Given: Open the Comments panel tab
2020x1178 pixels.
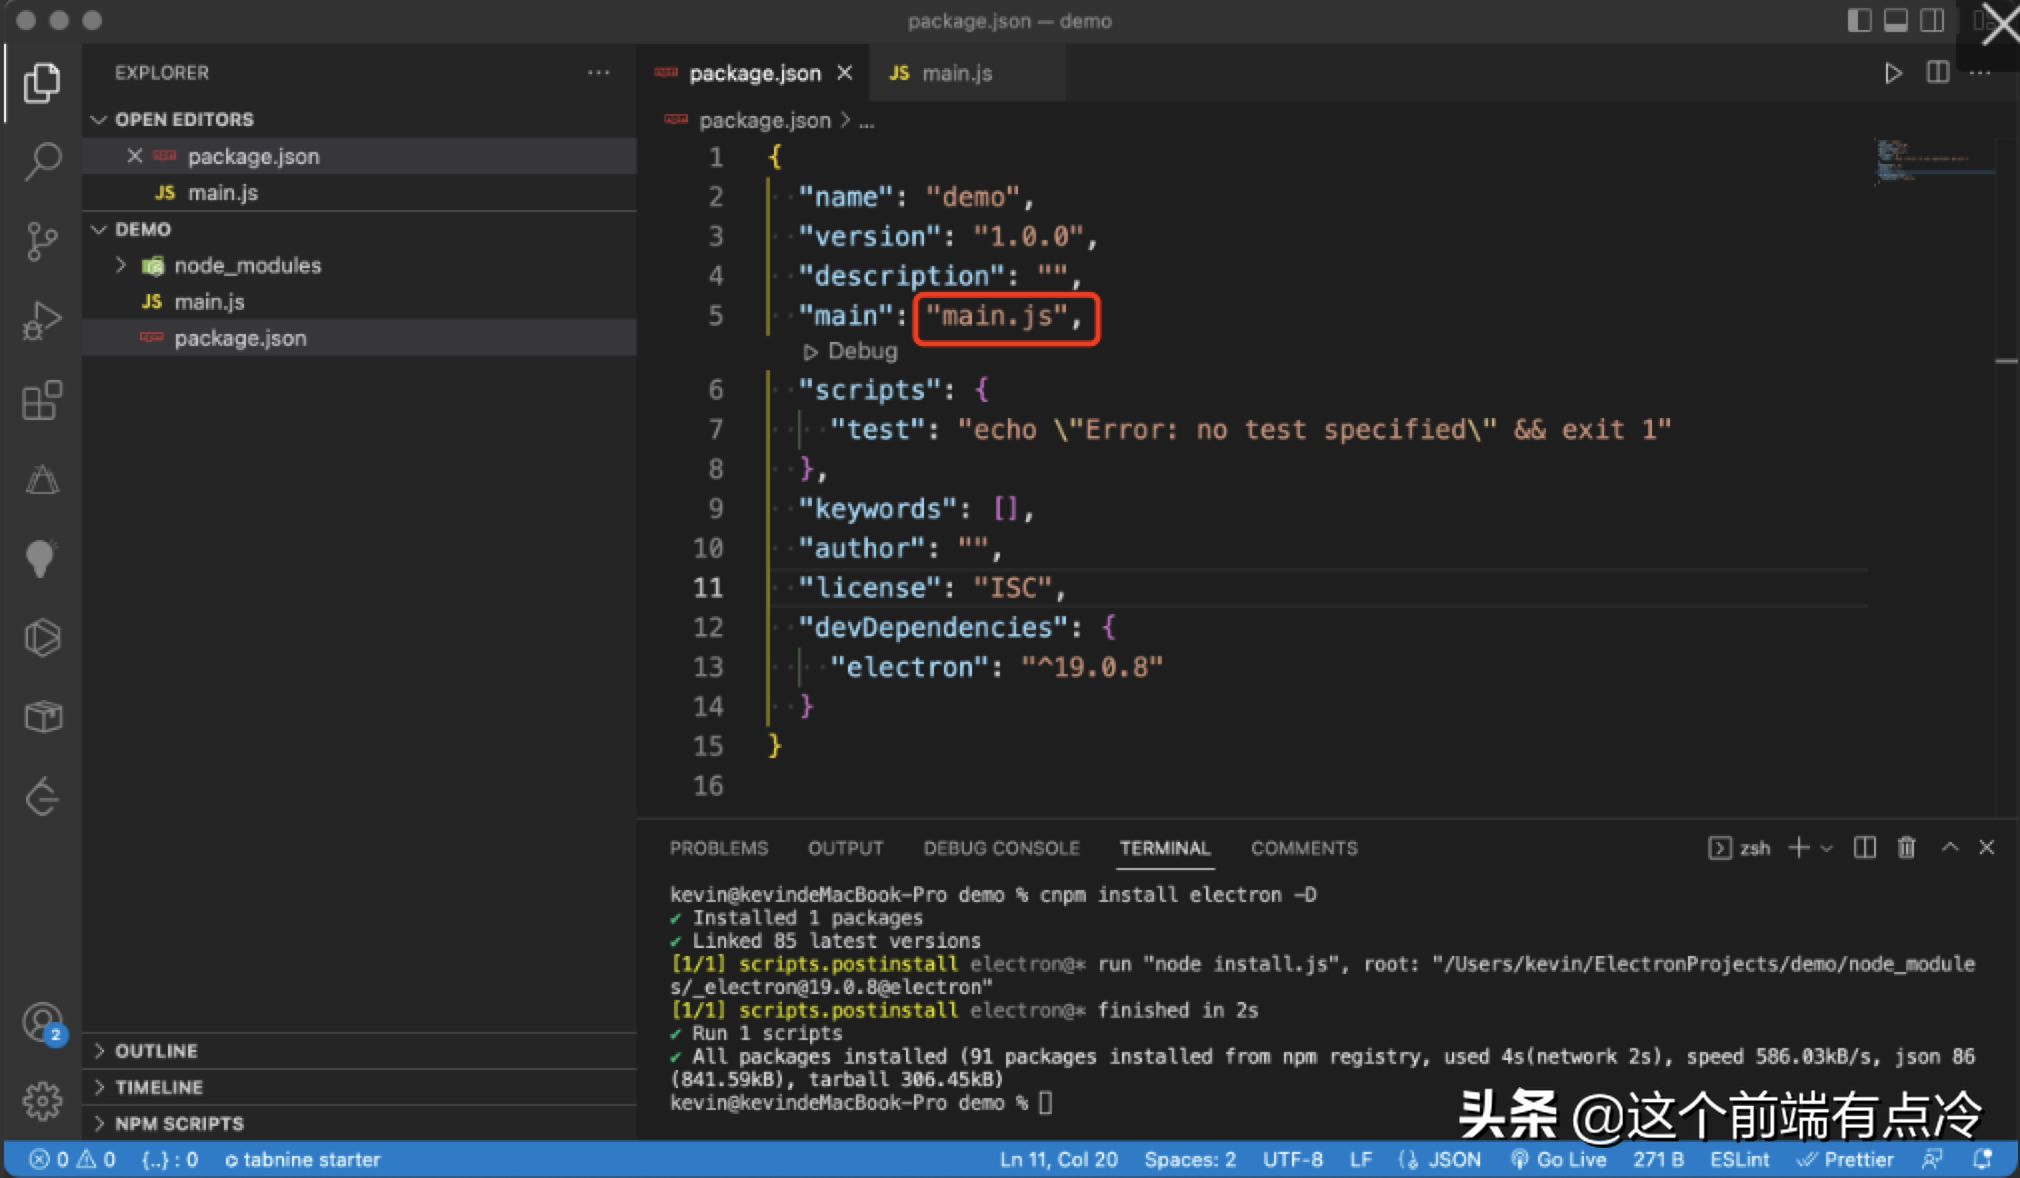Looking at the screenshot, I should [1304, 848].
